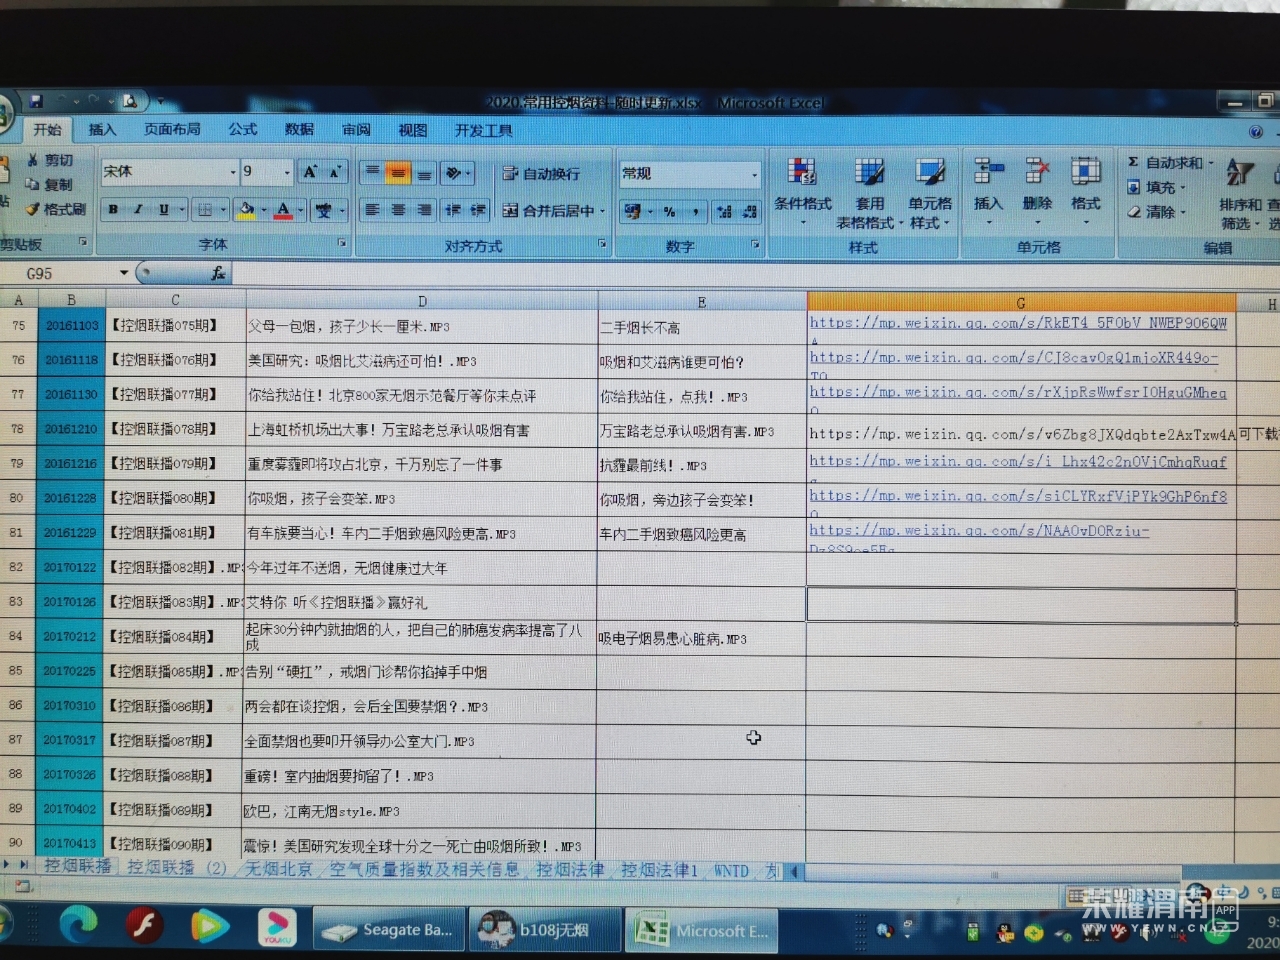1280x960 pixels.
Task: Toggle middle vertical alignment button
Action: [398, 173]
